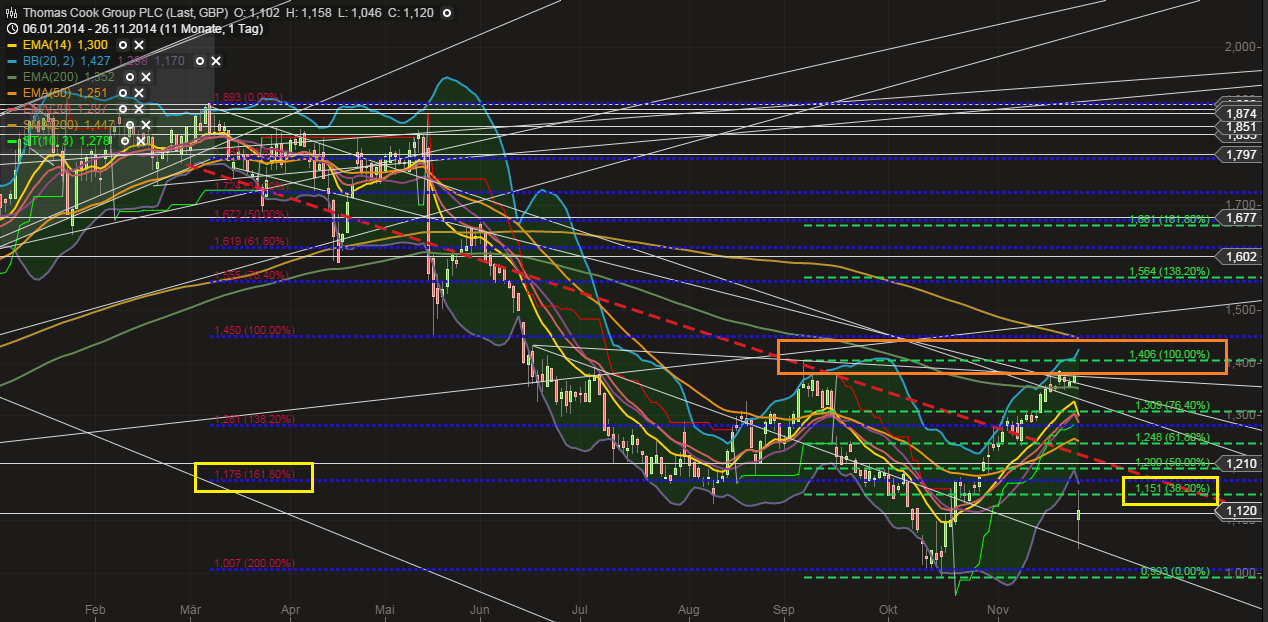Remove the EMA(14) indicator using its X icon
This screenshot has height=622, width=1268.
coord(139,45)
